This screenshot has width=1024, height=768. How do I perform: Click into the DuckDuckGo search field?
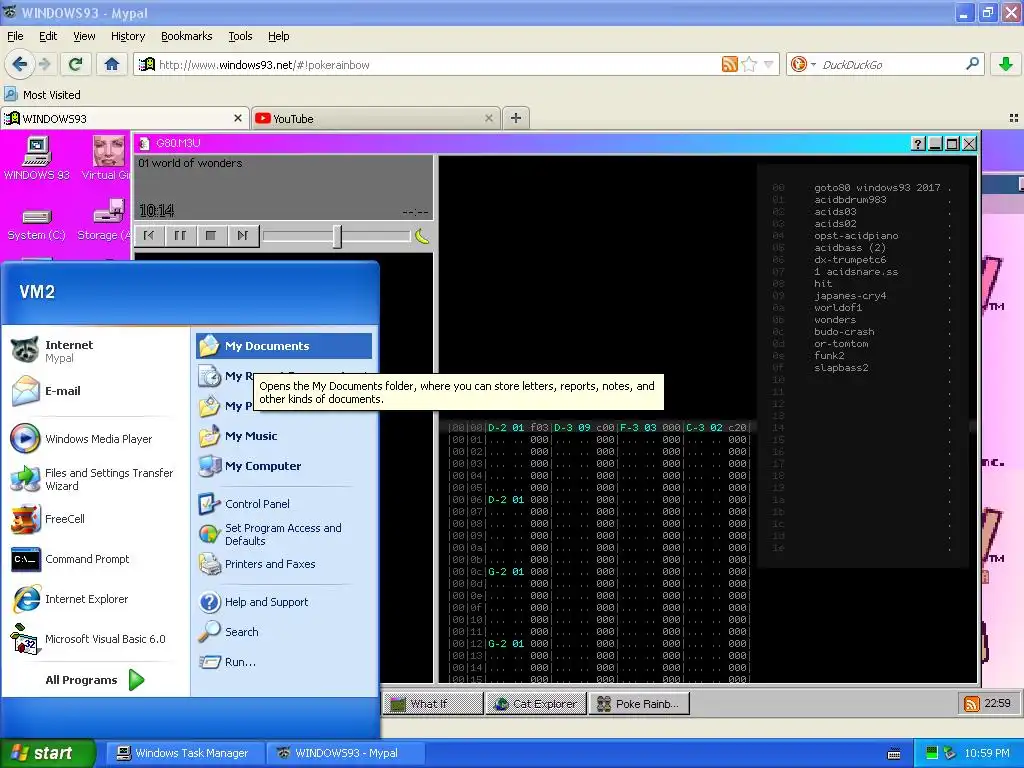coord(891,65)
